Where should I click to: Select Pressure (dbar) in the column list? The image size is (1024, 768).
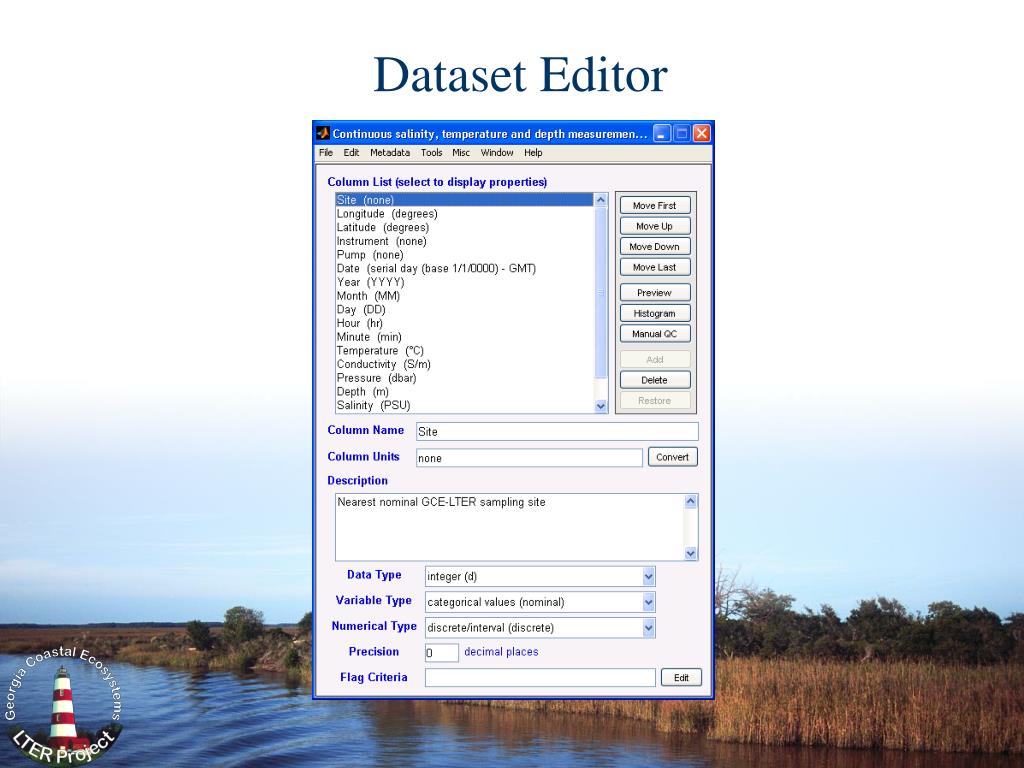464,378
